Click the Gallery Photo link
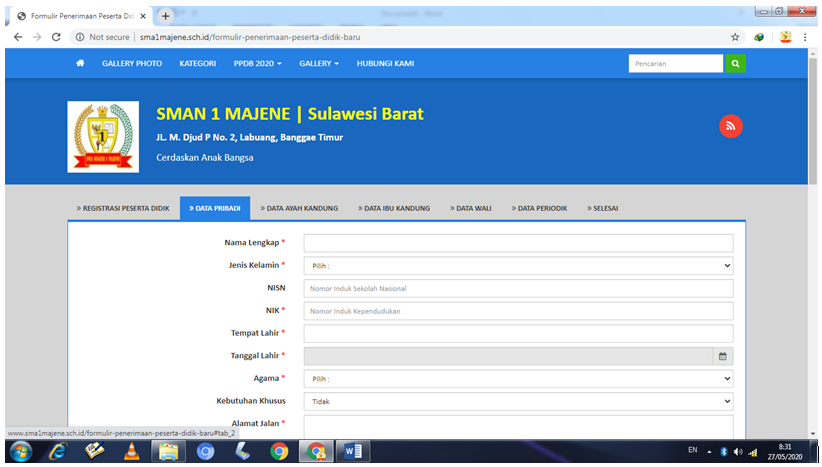Viewport: 822px width, 467px height. tap(132, 63)
